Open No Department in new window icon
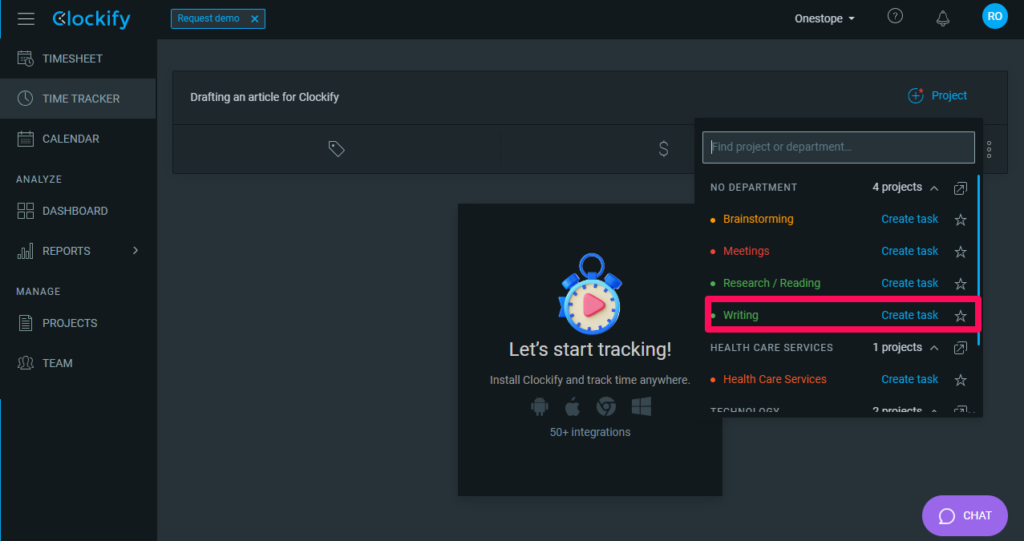1024x541 pixels. tap(960, 188)
